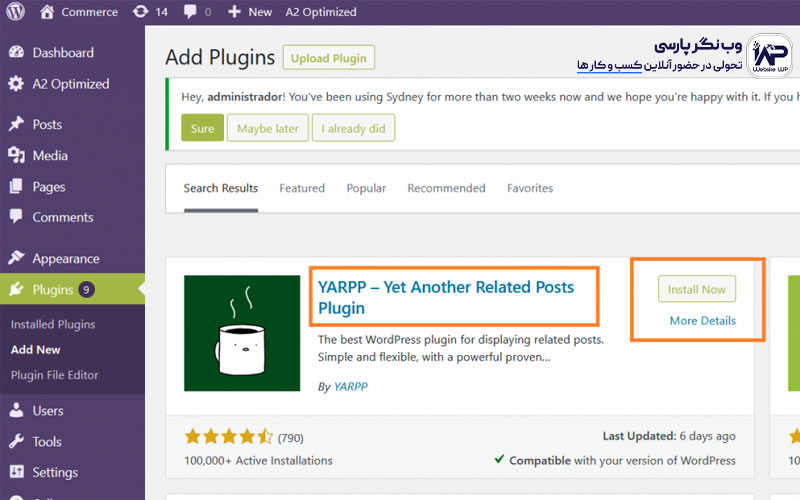Screen dimensions: 800x500
Task: Switch to the Popular tab
Action: click(x=366, y=188)
